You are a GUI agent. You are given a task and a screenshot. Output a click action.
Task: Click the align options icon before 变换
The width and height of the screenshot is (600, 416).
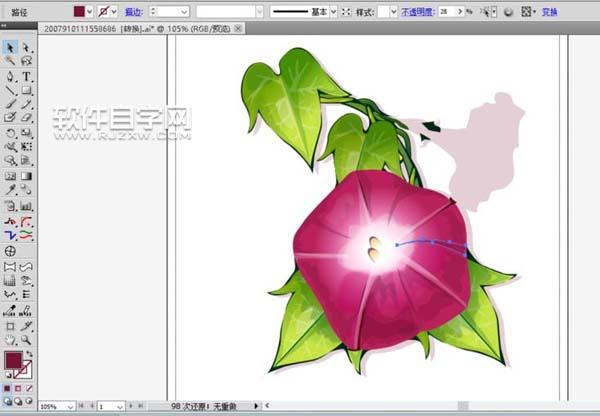pos(526,12)
